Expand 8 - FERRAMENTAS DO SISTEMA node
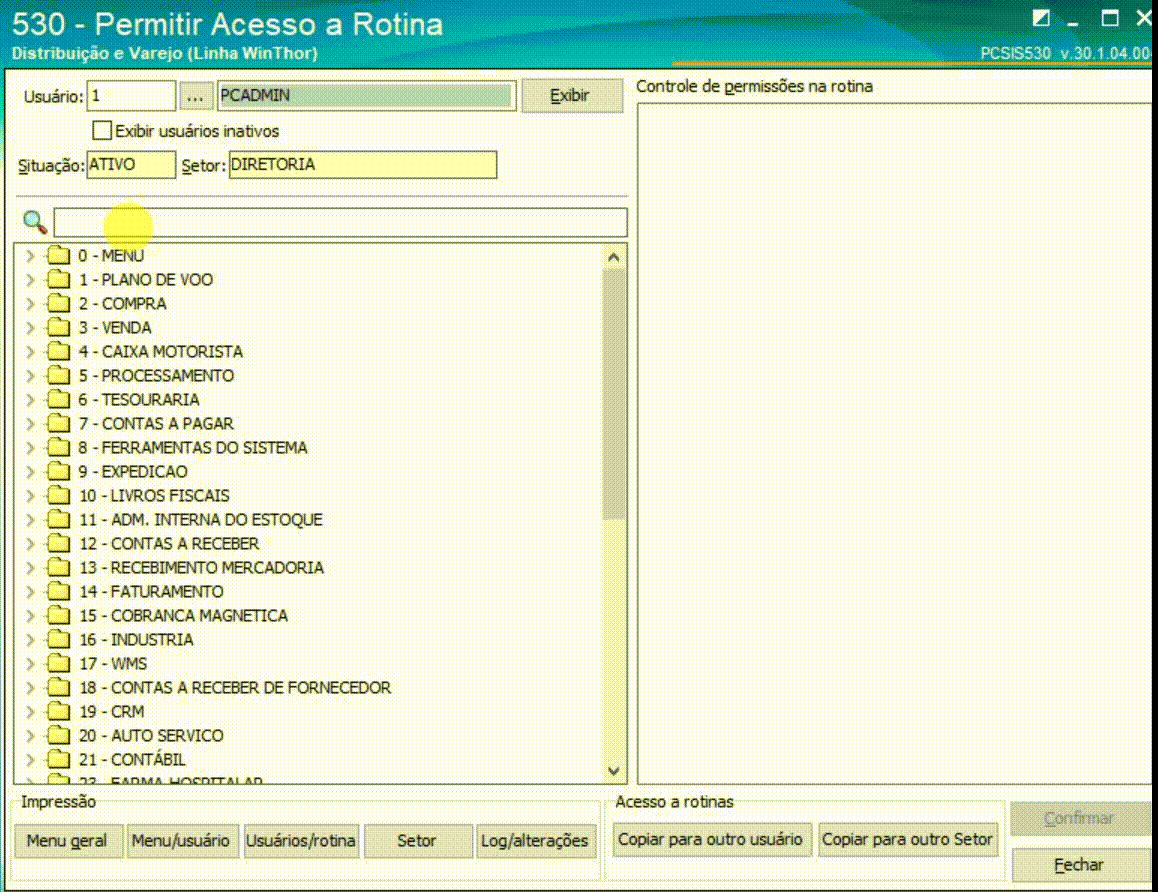Viewport: 1158px width, 892px height. [30, 447]
